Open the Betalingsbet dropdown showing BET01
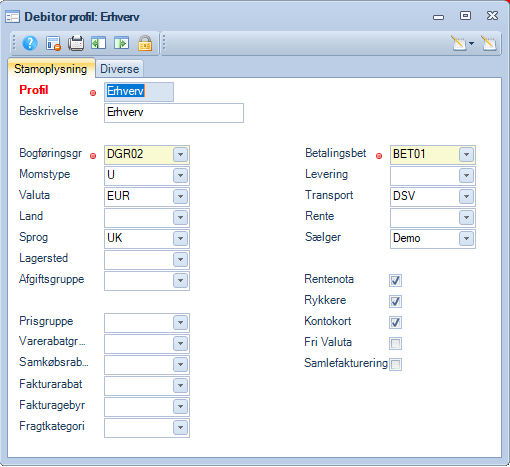Viewport: 510px width, 467px height. click(x=466, y=154)
